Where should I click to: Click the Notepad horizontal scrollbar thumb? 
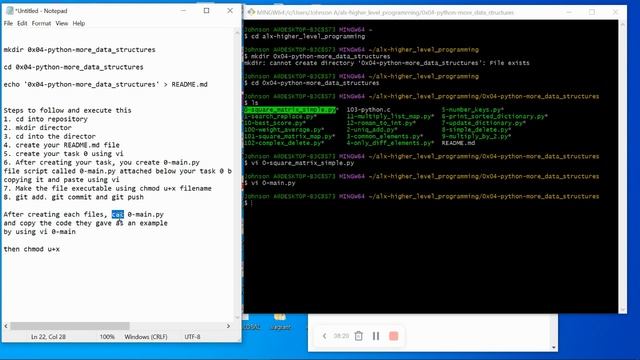70,326
